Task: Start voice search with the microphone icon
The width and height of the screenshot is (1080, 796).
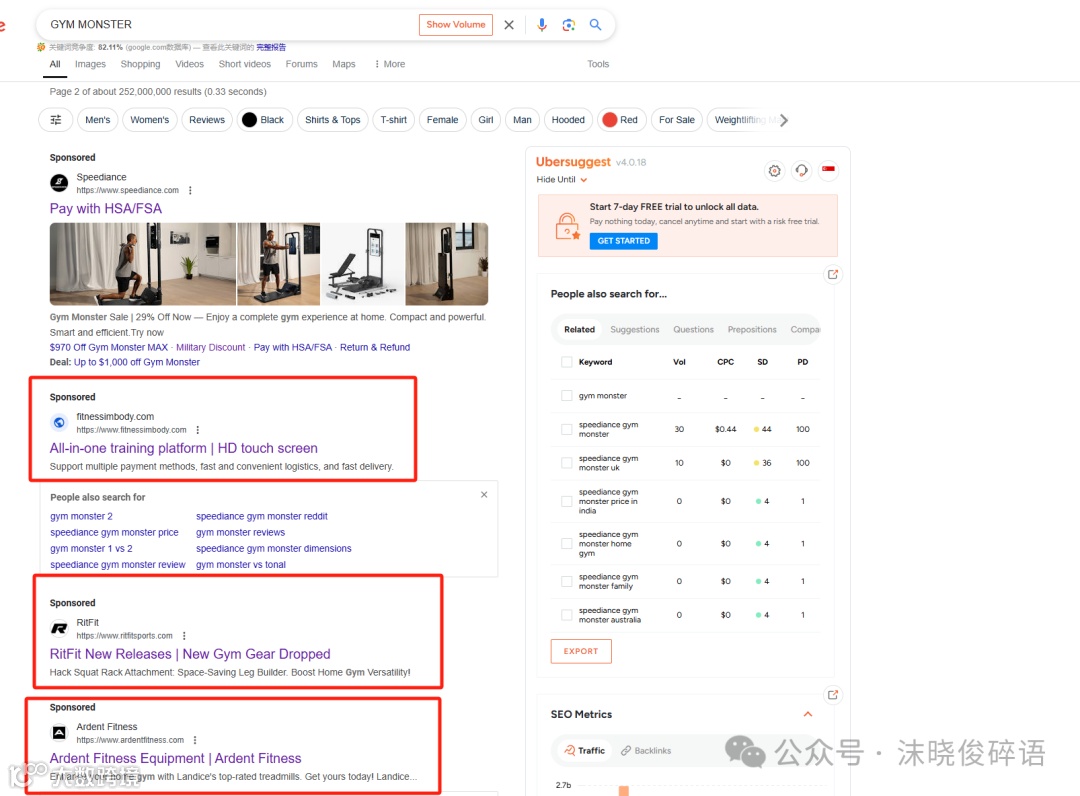Action: coord(542,25)
